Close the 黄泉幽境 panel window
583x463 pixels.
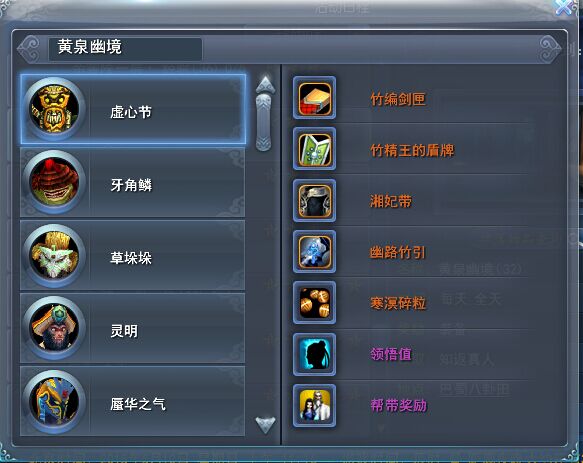point(564,7)
